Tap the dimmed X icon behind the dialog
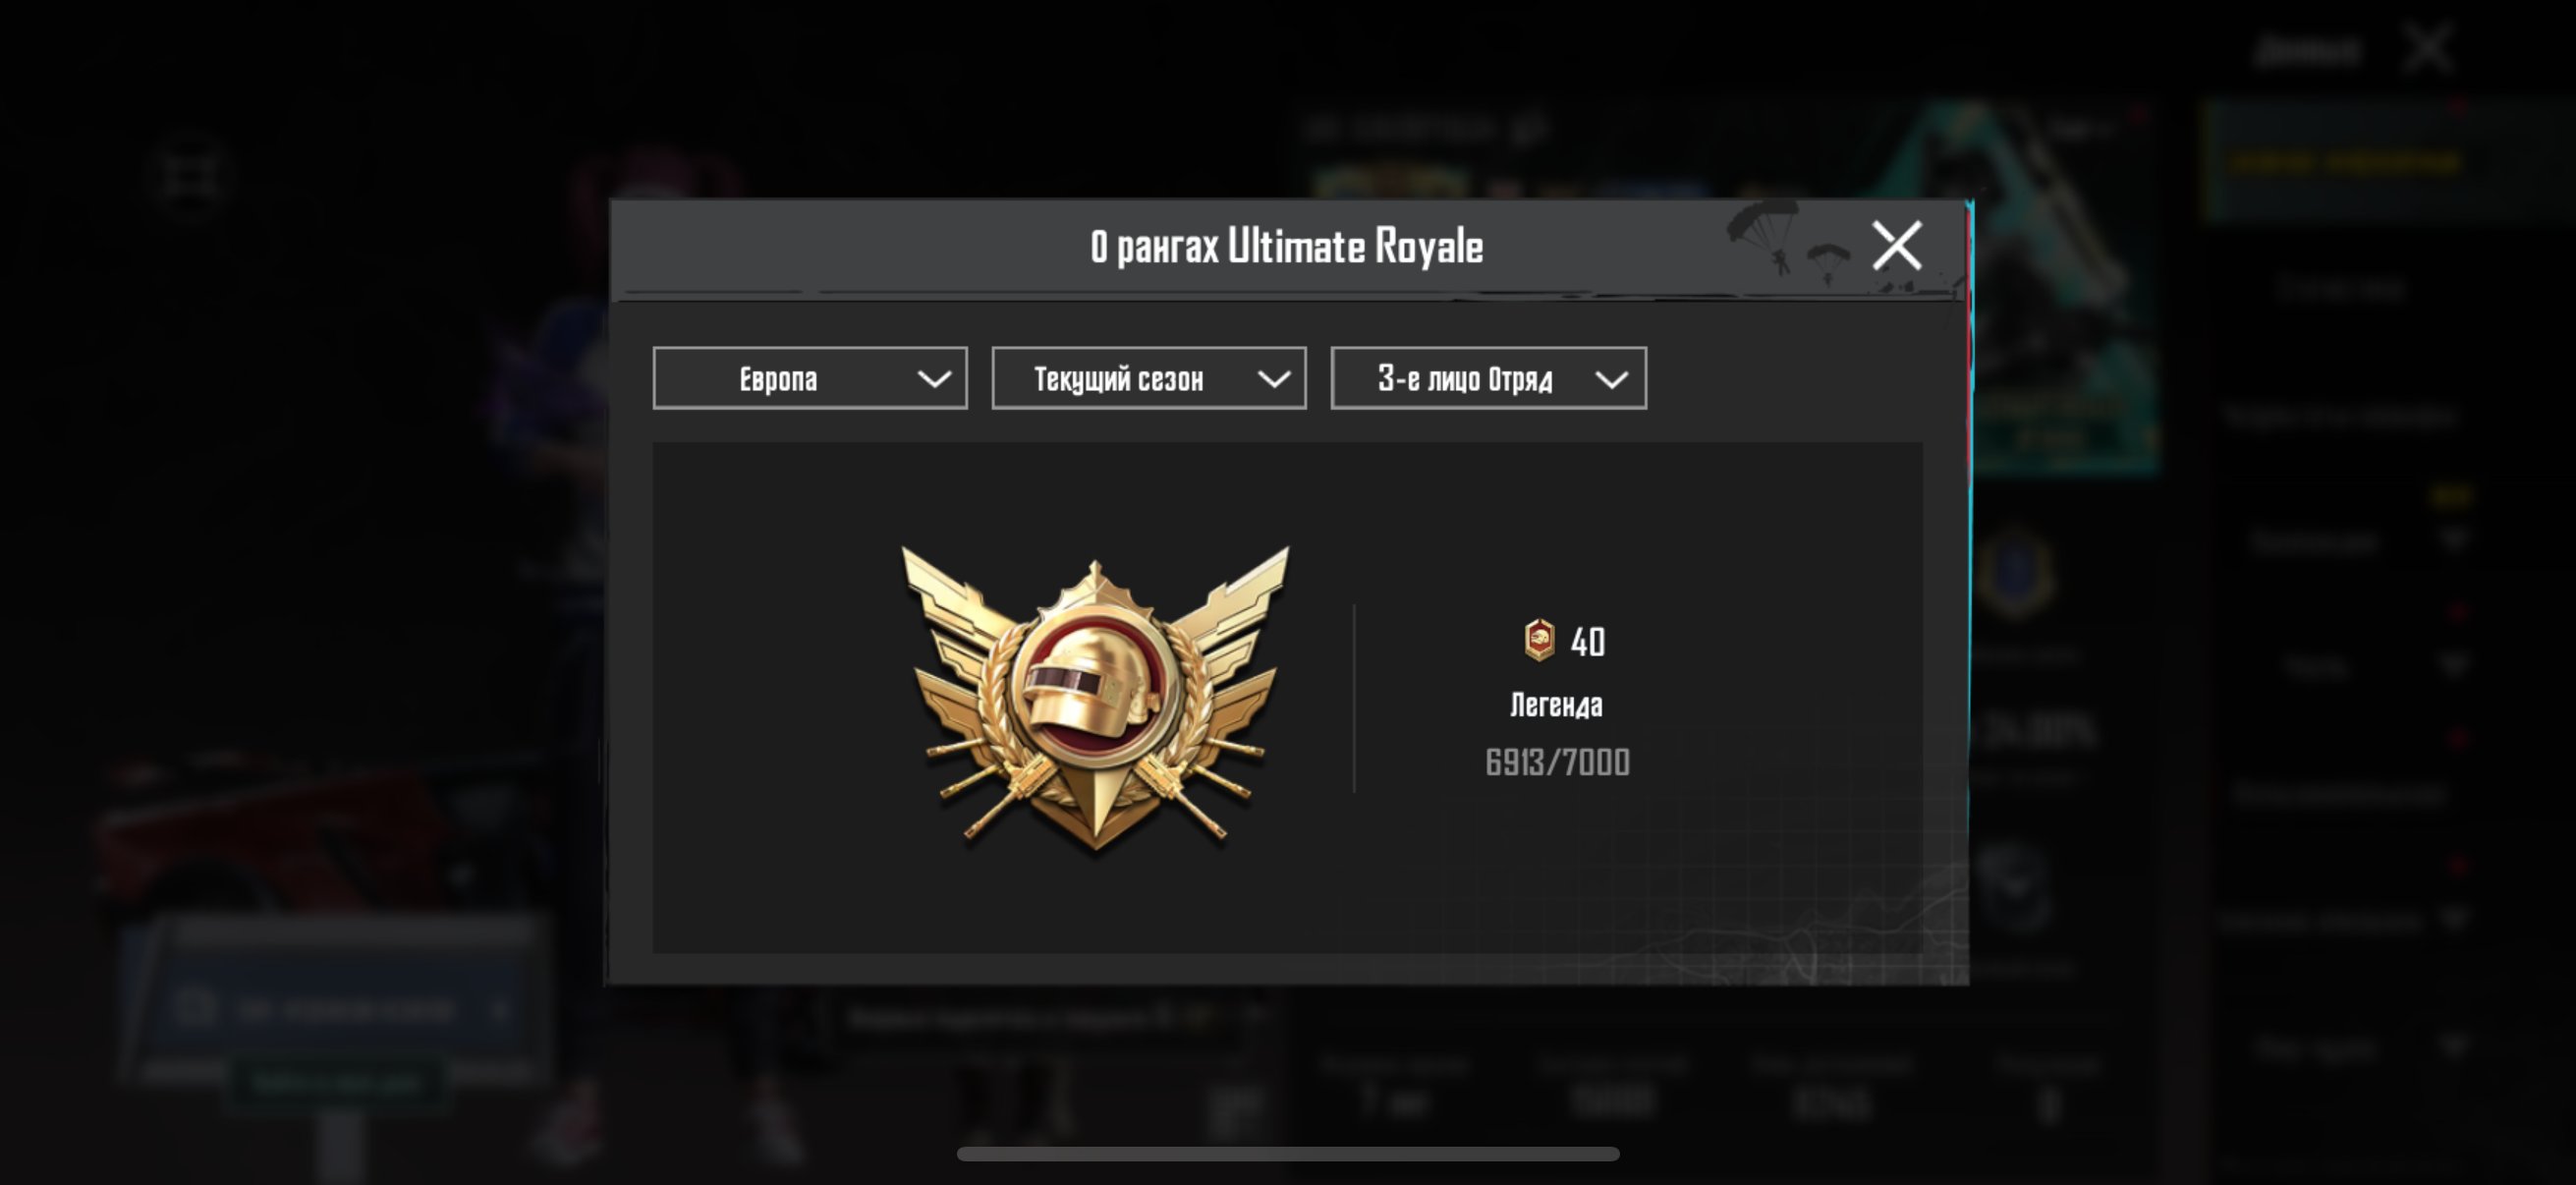The height and width of the screenshot is (1185, 2576). pos(2429,49)
